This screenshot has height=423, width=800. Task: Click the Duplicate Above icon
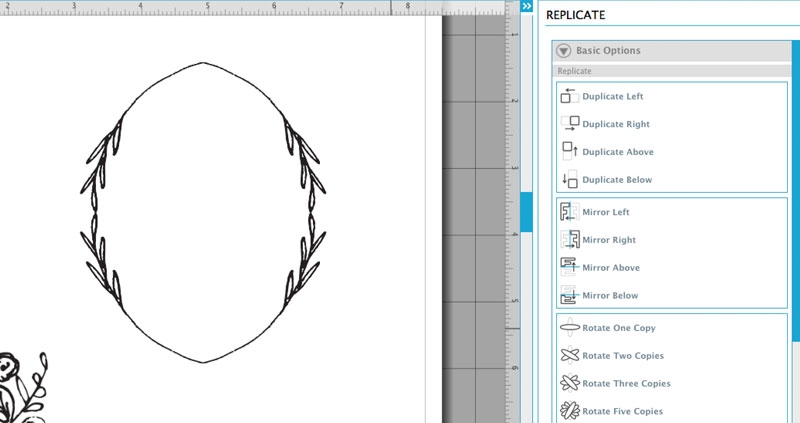pyautogui.click(x=569, y=151)
